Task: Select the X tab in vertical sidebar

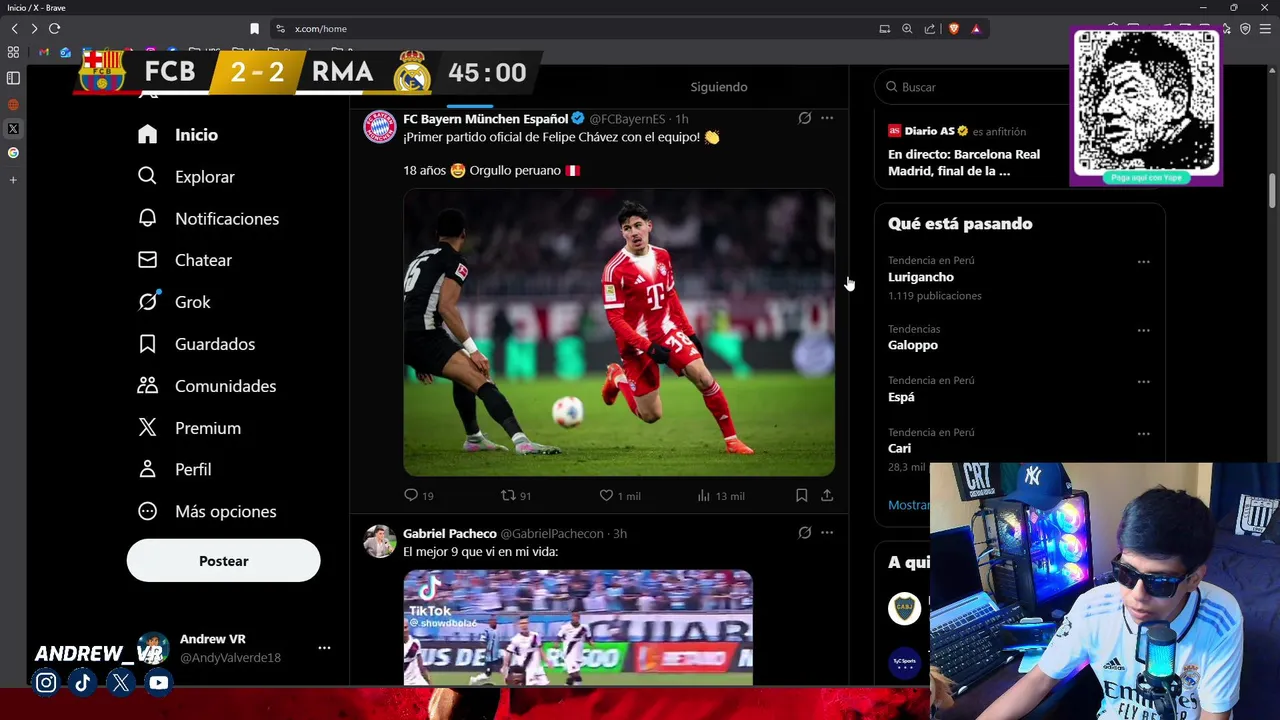Action: tap(13, 129)
